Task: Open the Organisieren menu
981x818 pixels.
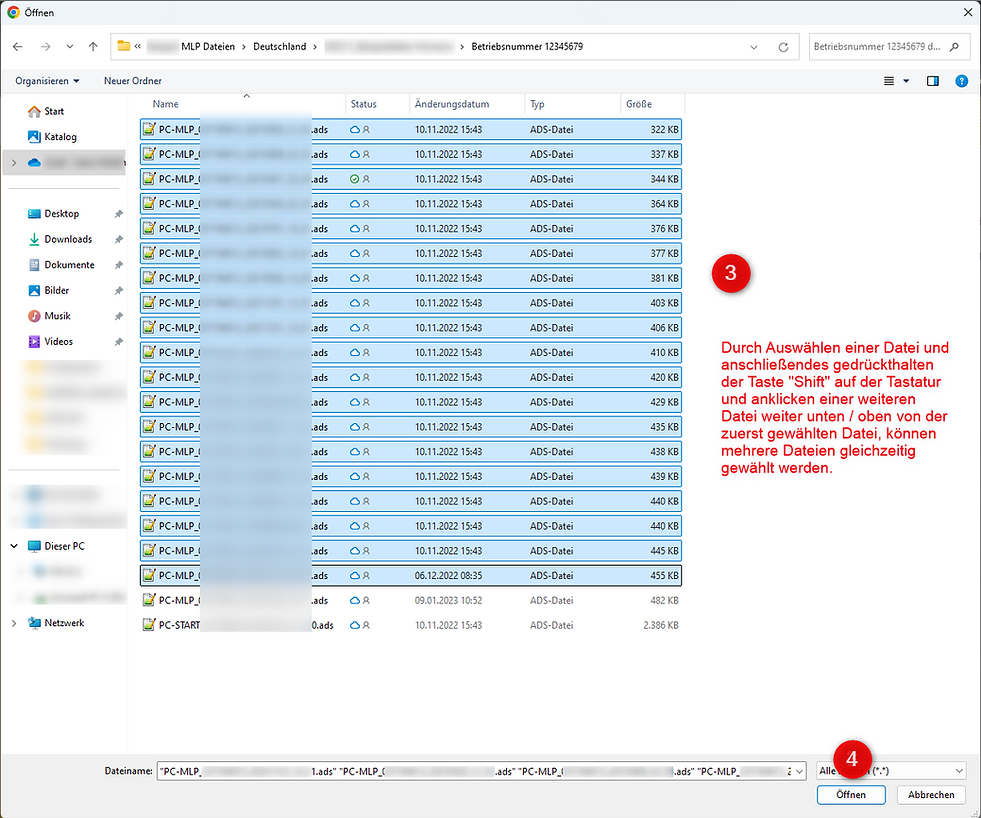Action: pos(48,81)
